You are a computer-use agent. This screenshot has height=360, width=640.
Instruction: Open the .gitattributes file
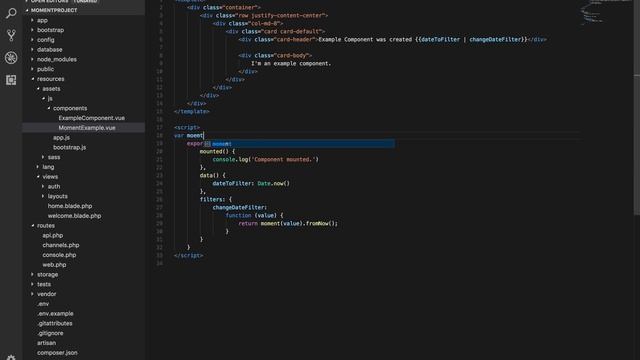coord(55,324)
